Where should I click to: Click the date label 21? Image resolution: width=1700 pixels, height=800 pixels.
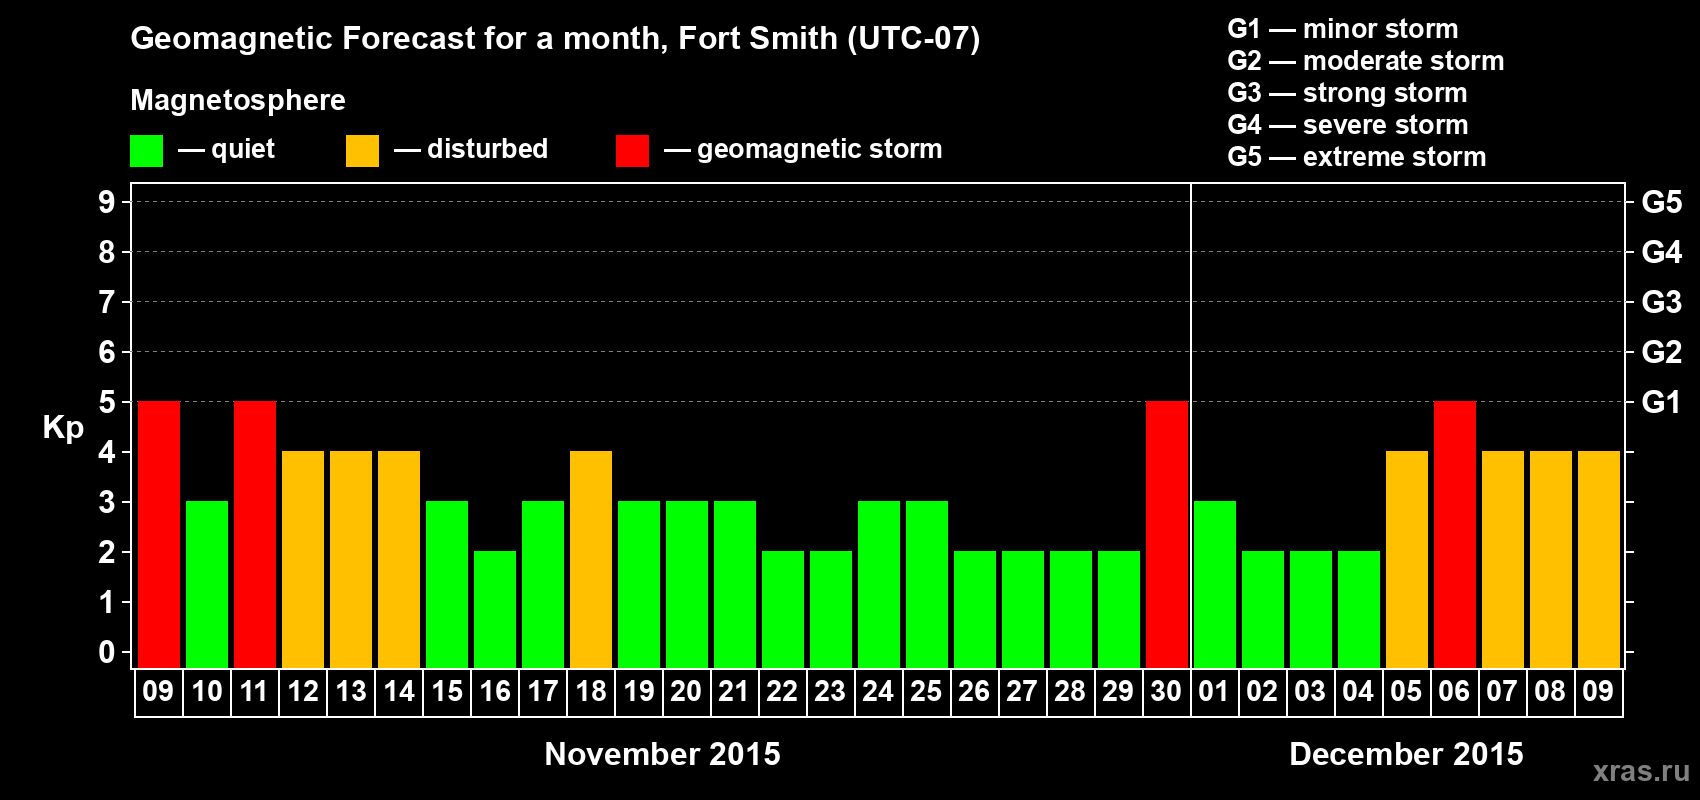tap(734, 691)
